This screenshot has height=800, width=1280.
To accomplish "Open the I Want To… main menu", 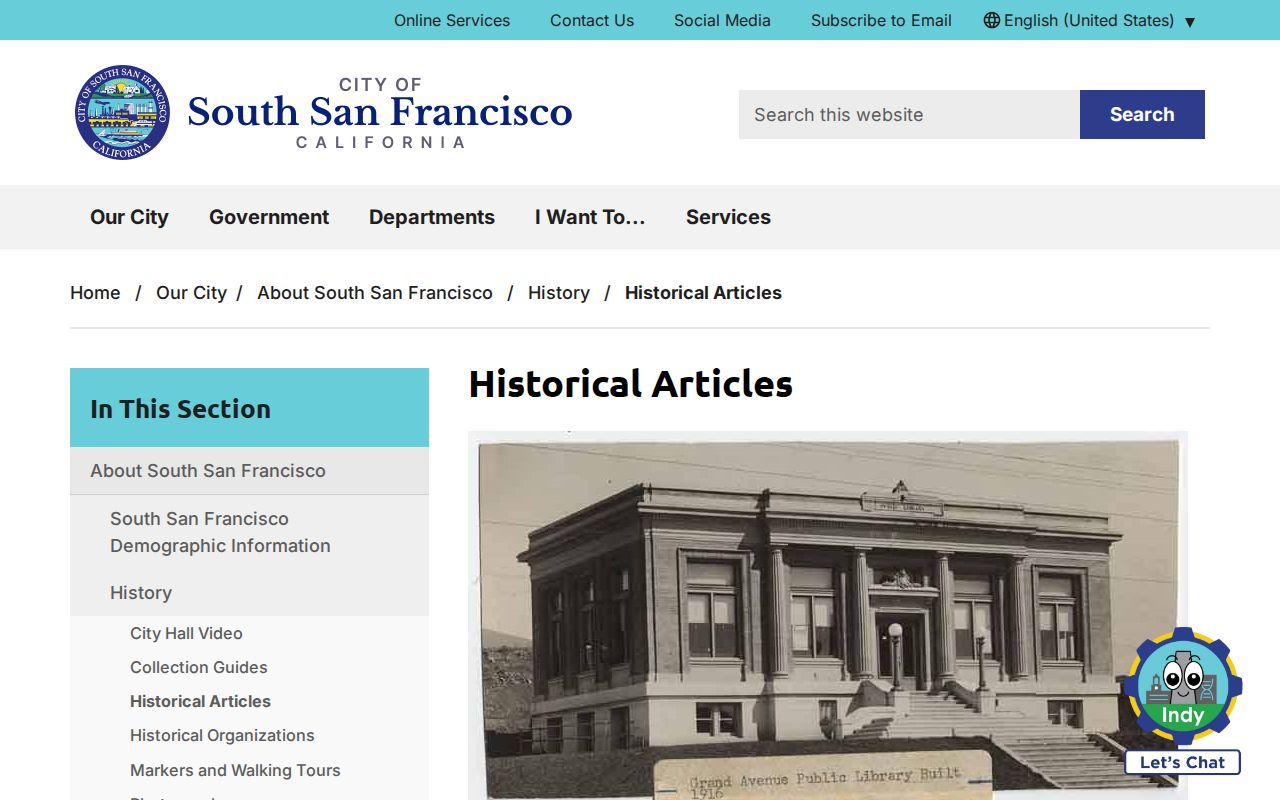I will (x=590, y=217).
